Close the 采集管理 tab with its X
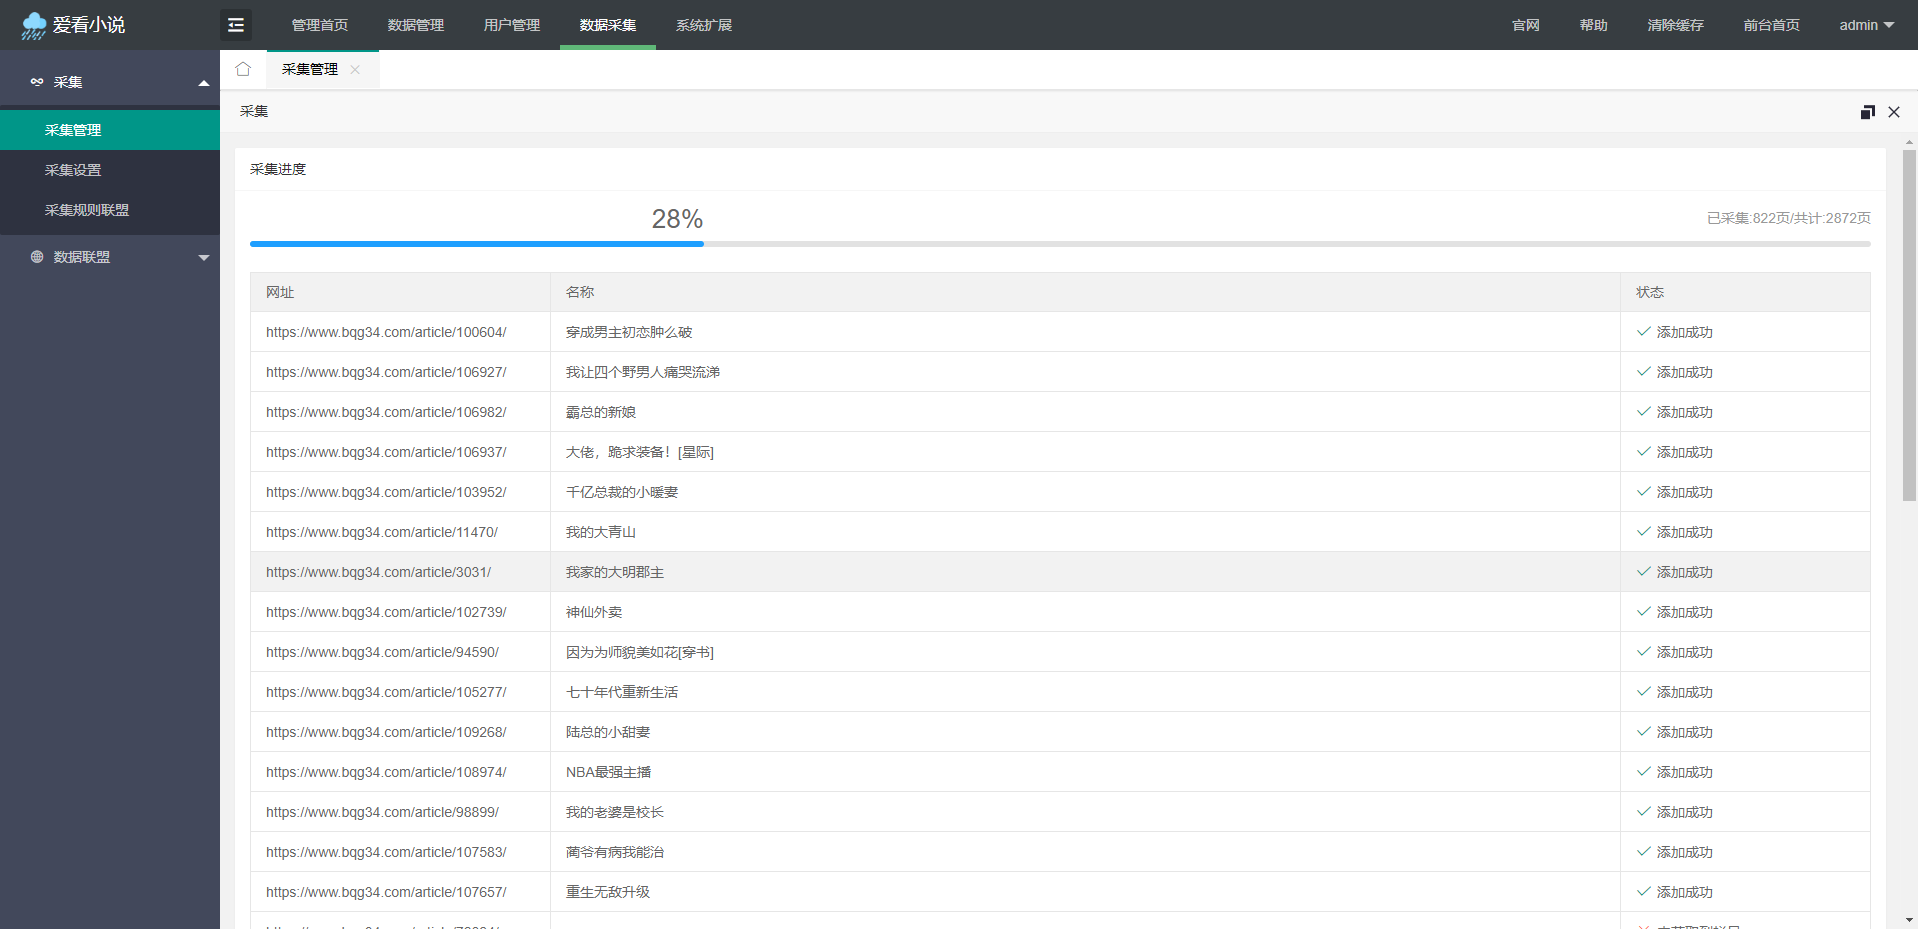 coord(355,69)
